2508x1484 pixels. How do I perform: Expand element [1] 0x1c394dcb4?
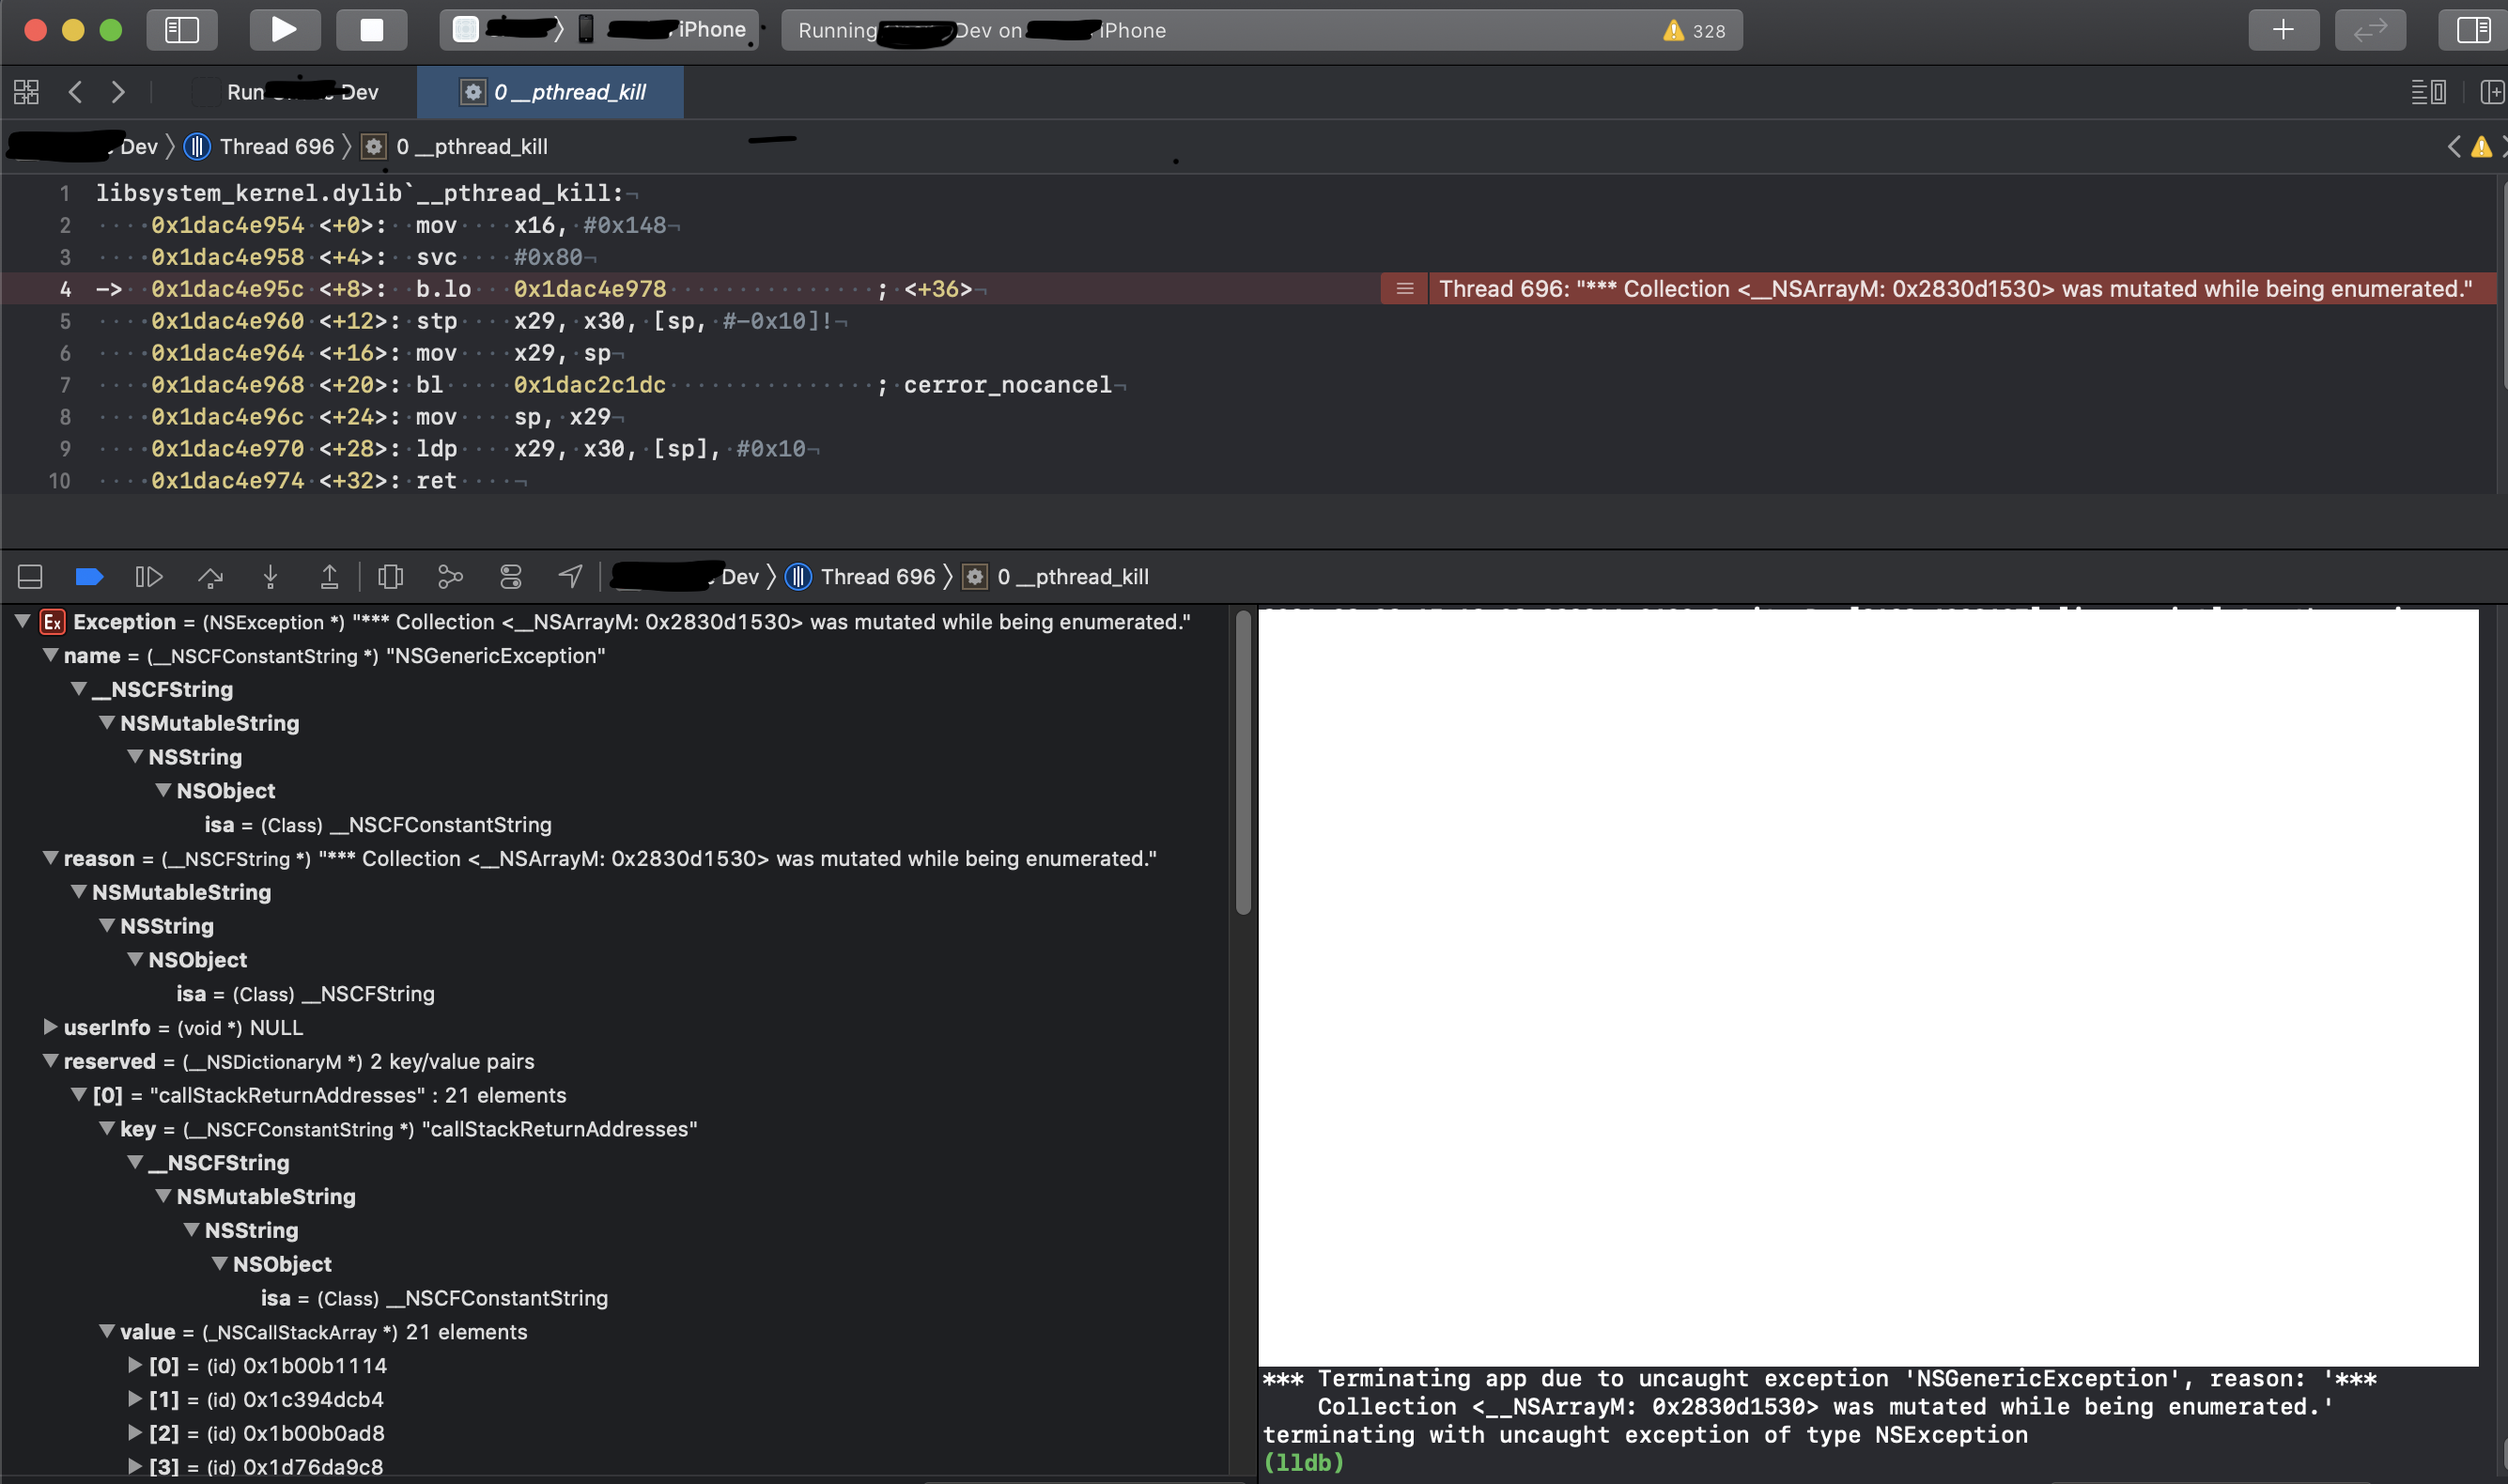pyautogui.click(x=134, y=1400)
